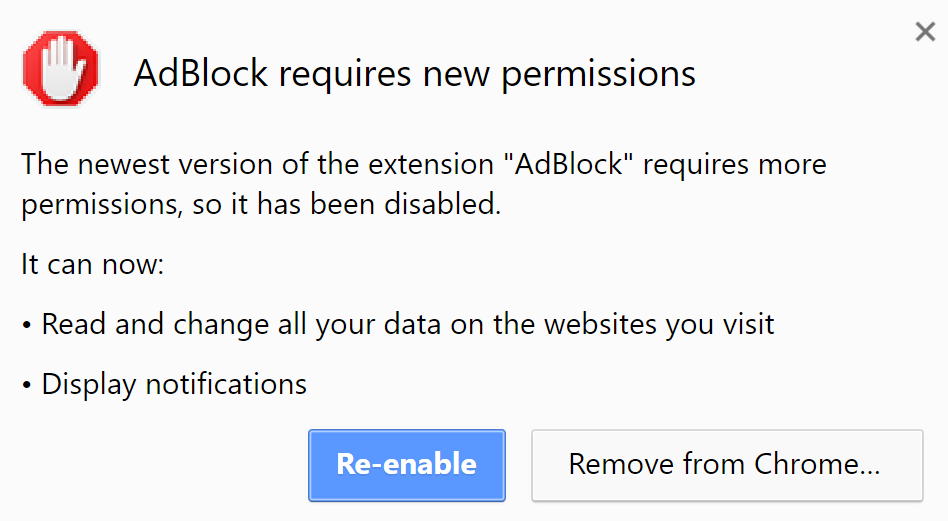Screen dimensions: 948x521
Task: Choose Remove from Chrome
Action: [726, 465]
